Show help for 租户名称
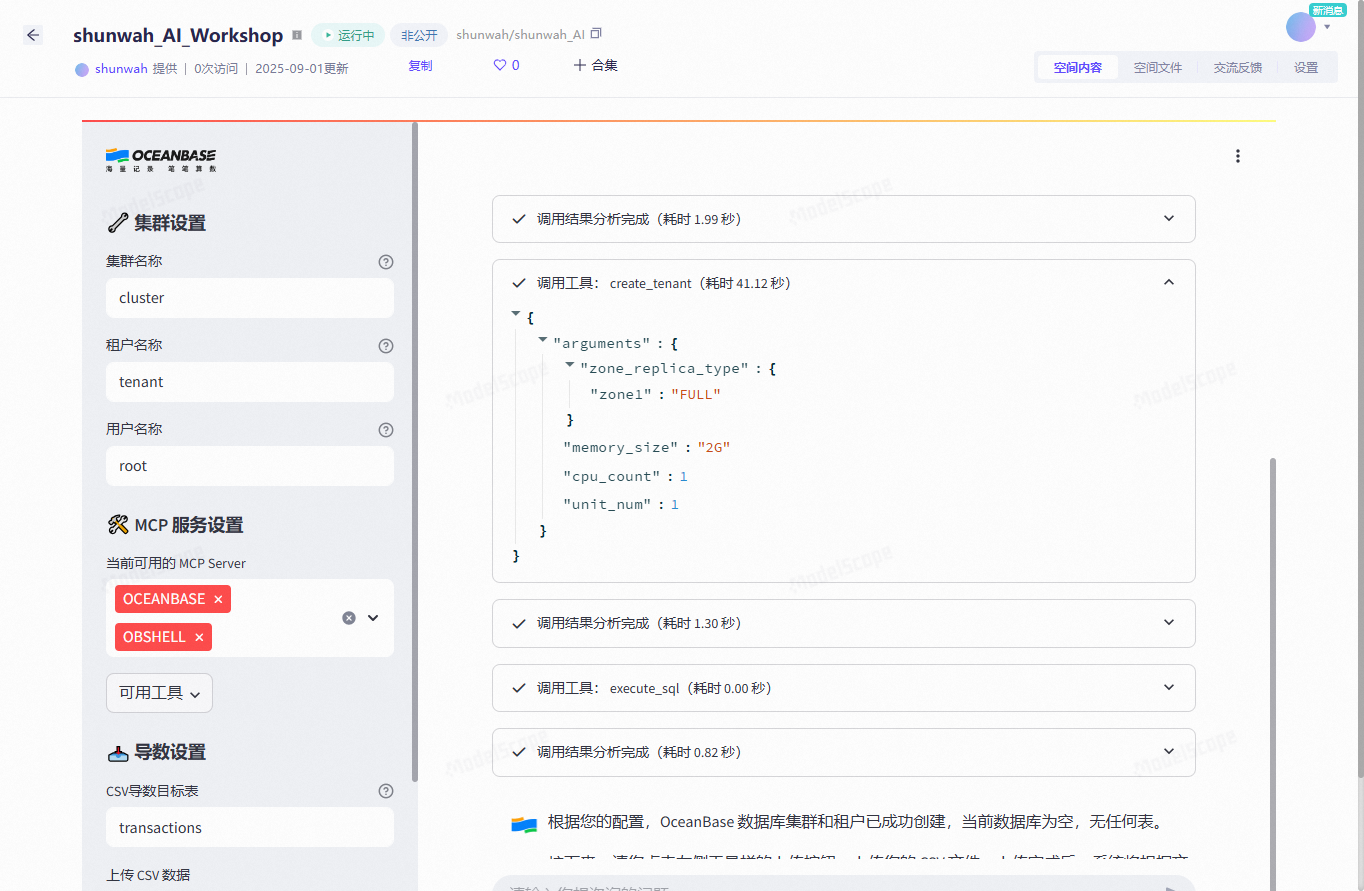Image resolution: width=1364 pixels, height=891 pixels. point(386,346)
